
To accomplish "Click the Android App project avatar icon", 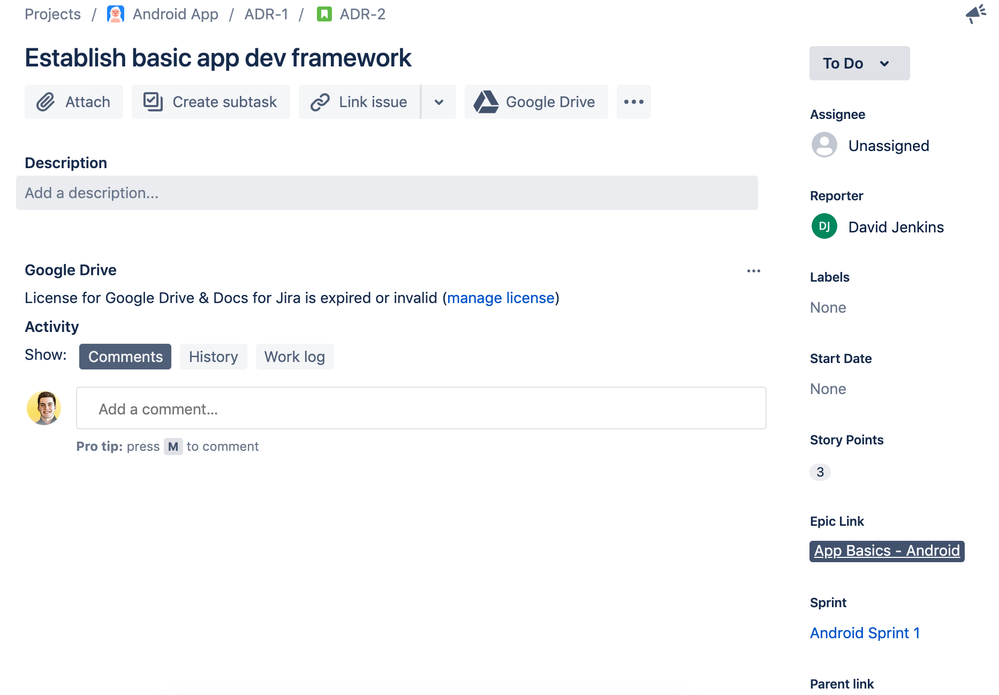I will coord(115,14).
